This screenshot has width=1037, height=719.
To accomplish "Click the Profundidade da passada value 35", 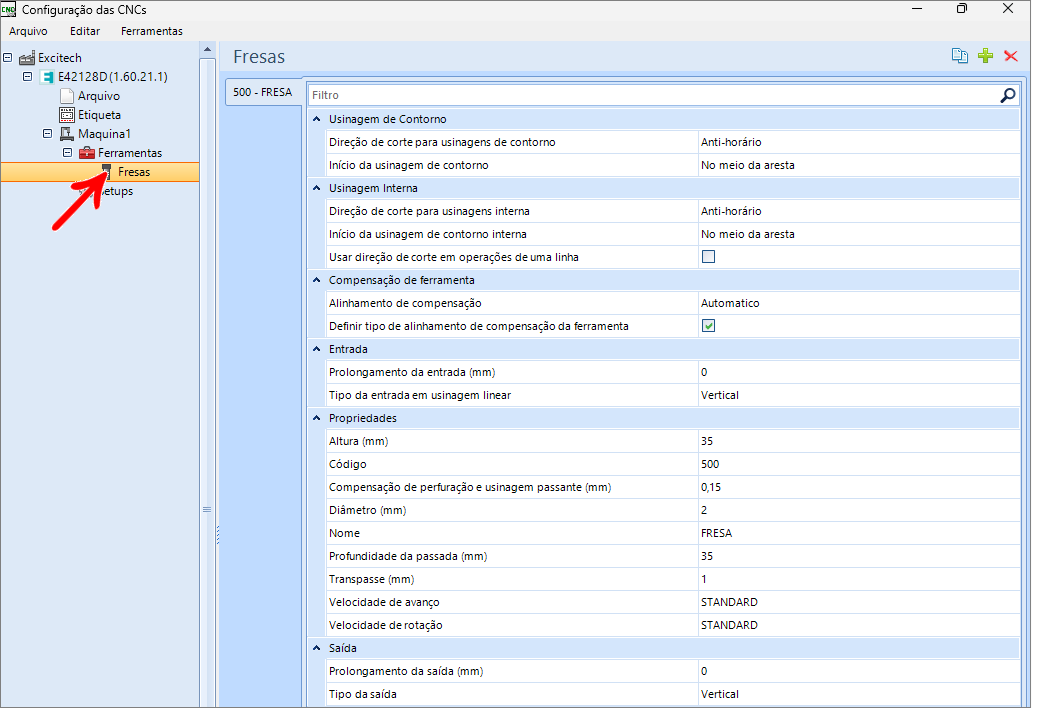I will (x=706, y=557).
